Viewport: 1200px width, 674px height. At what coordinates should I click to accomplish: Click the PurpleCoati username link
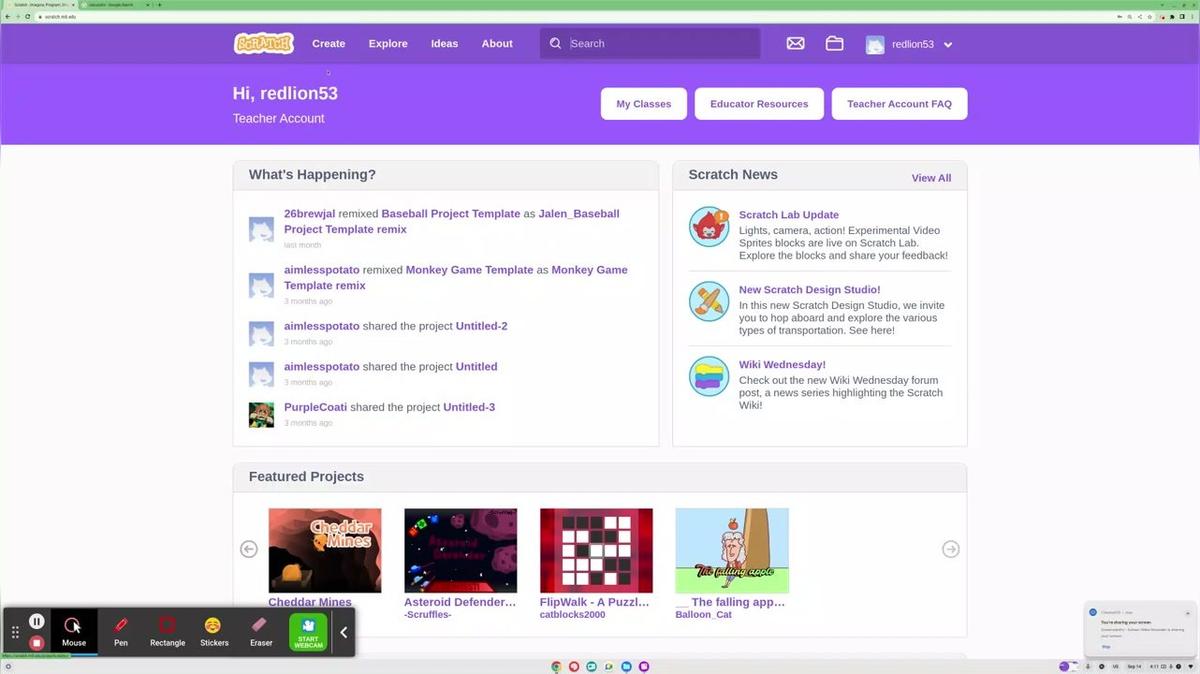click(x=316, y=407)
